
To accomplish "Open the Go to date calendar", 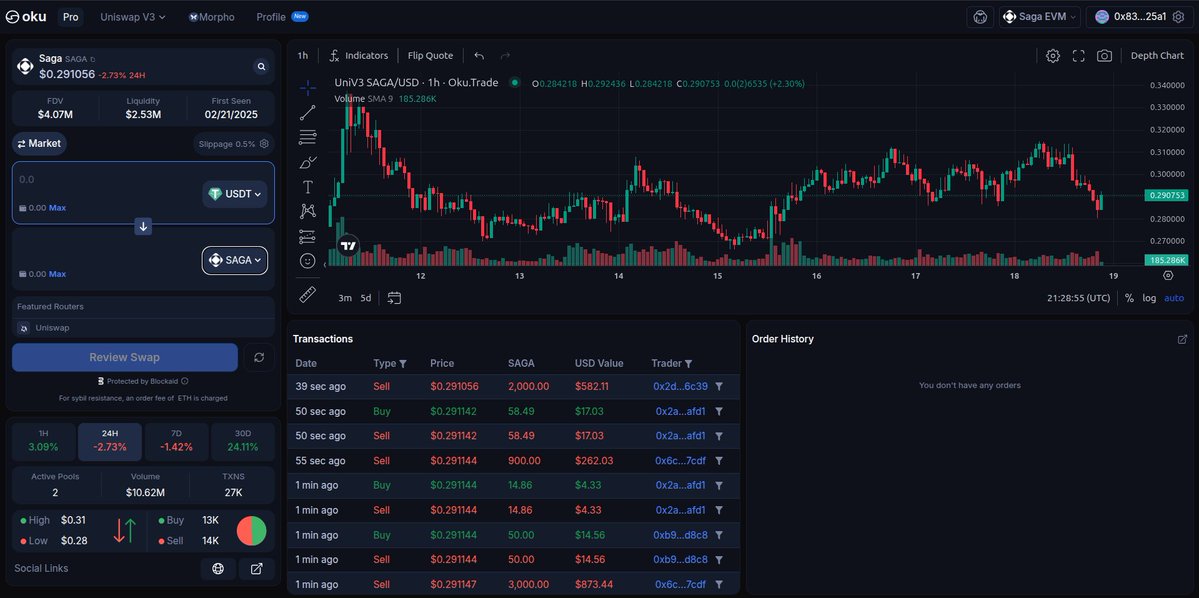I will [x=395, y=297].
